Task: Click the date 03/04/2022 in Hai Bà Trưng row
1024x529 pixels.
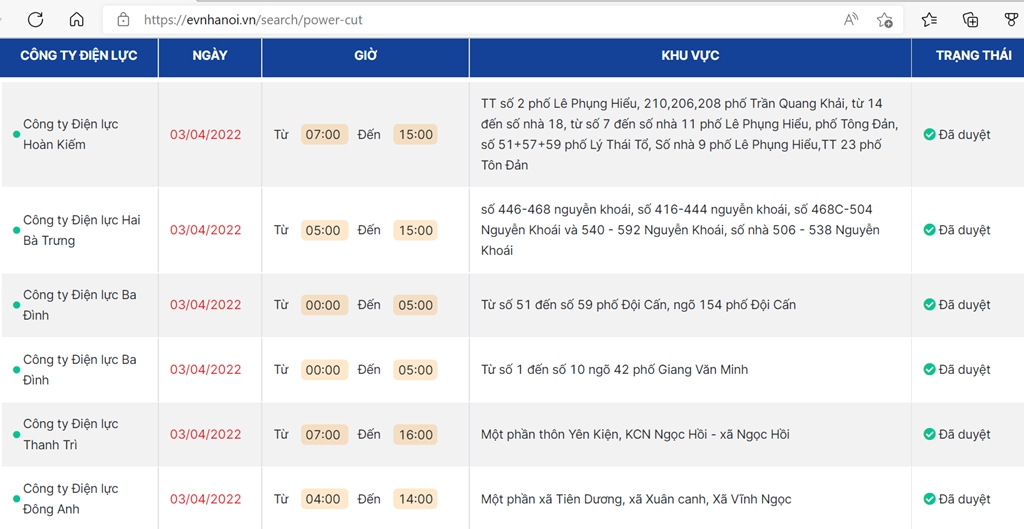Action: pos(206,230)
